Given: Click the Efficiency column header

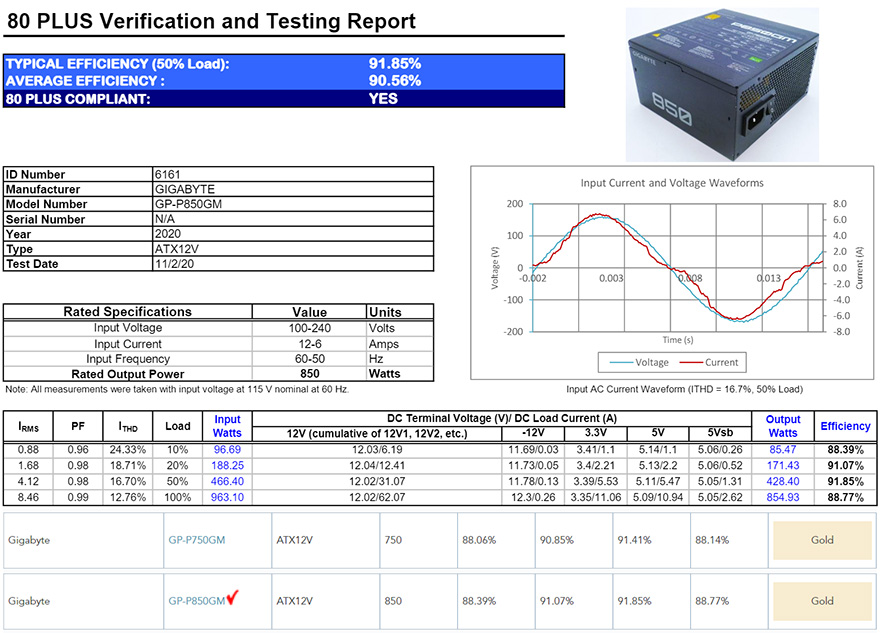Looking at the screenshot, I should tap(845, 426).
